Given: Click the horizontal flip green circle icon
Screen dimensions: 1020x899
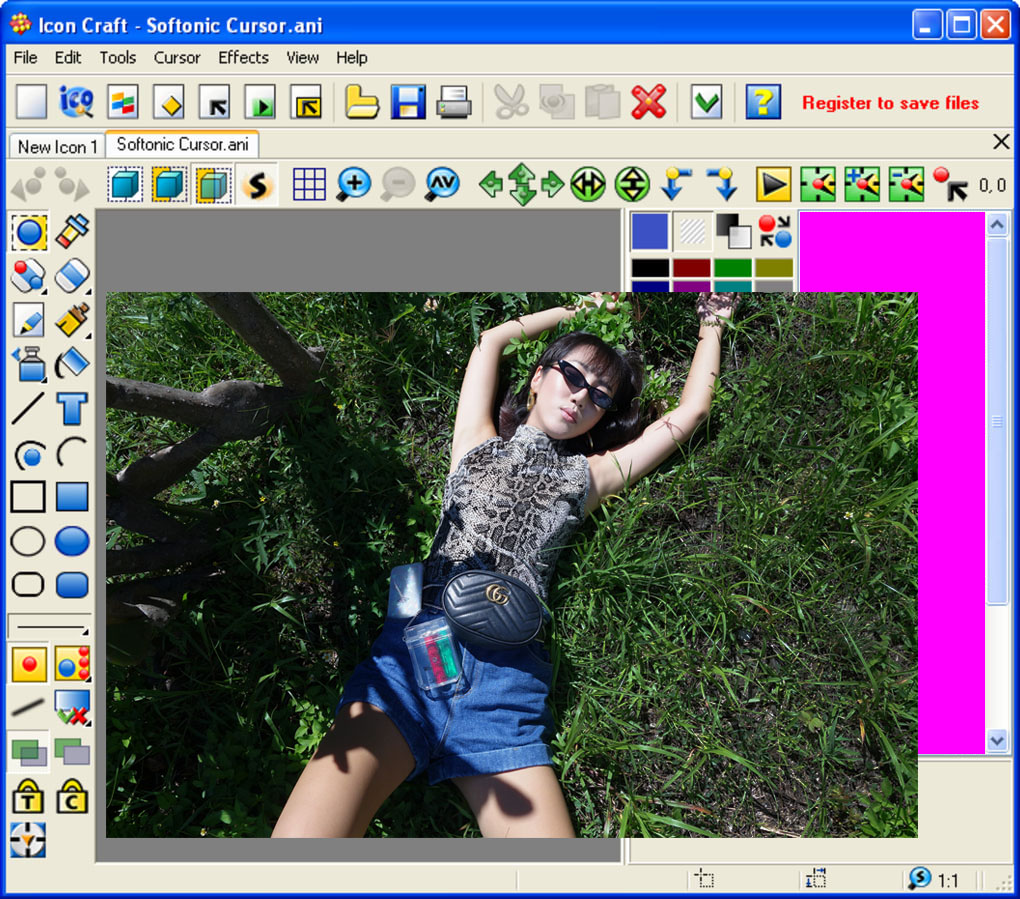Looking at the screenshot, I should coord(588,185).
